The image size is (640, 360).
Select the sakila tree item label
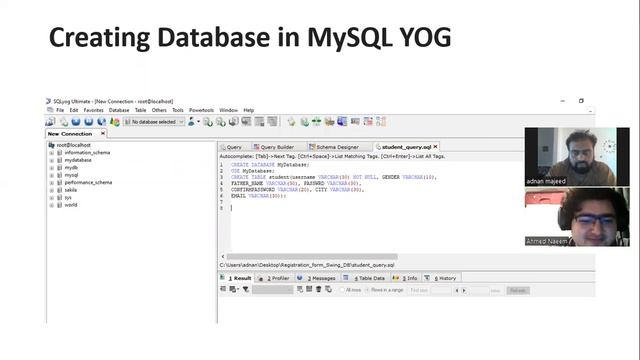coord(71,190)
